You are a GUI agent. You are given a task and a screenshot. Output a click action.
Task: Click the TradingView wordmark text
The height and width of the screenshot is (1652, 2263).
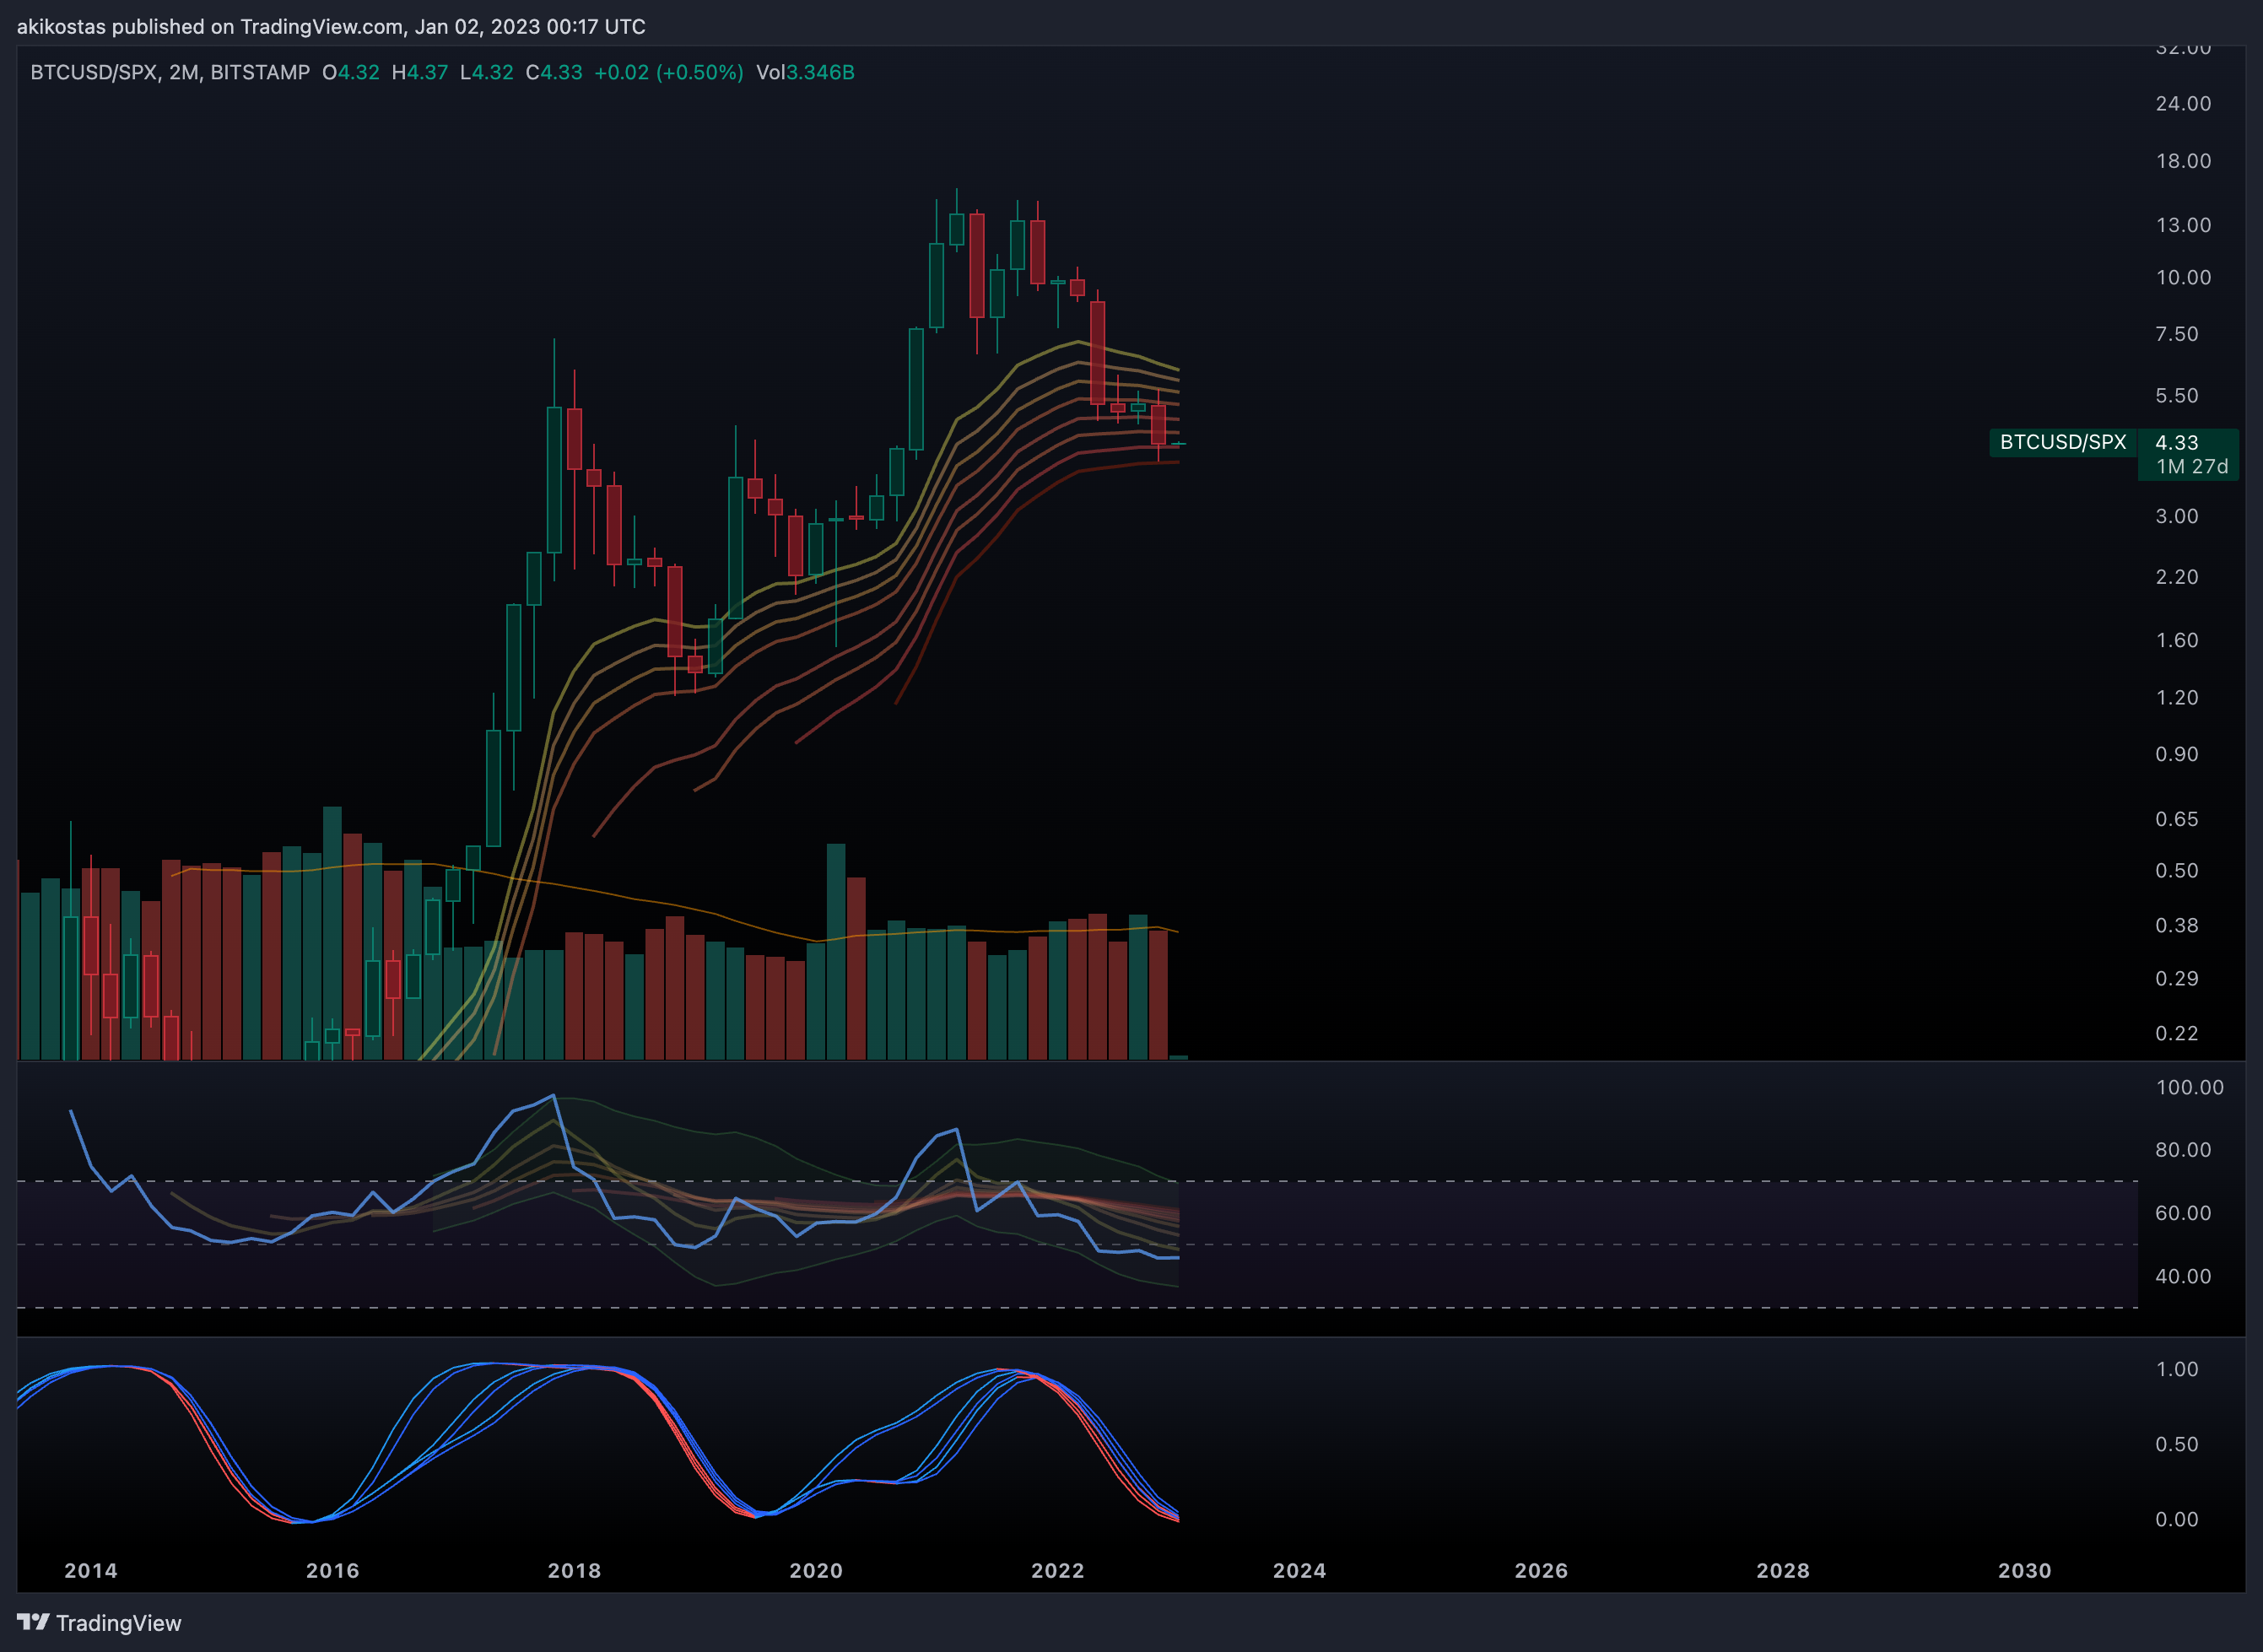point(119,1623)
